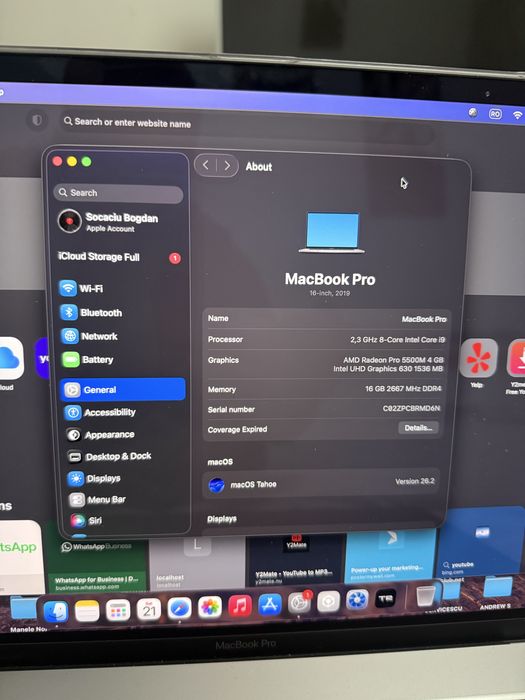Click the Details... coverage button
Image resolution: width=525 pixels, height=700 pixels.
point(418,428)
